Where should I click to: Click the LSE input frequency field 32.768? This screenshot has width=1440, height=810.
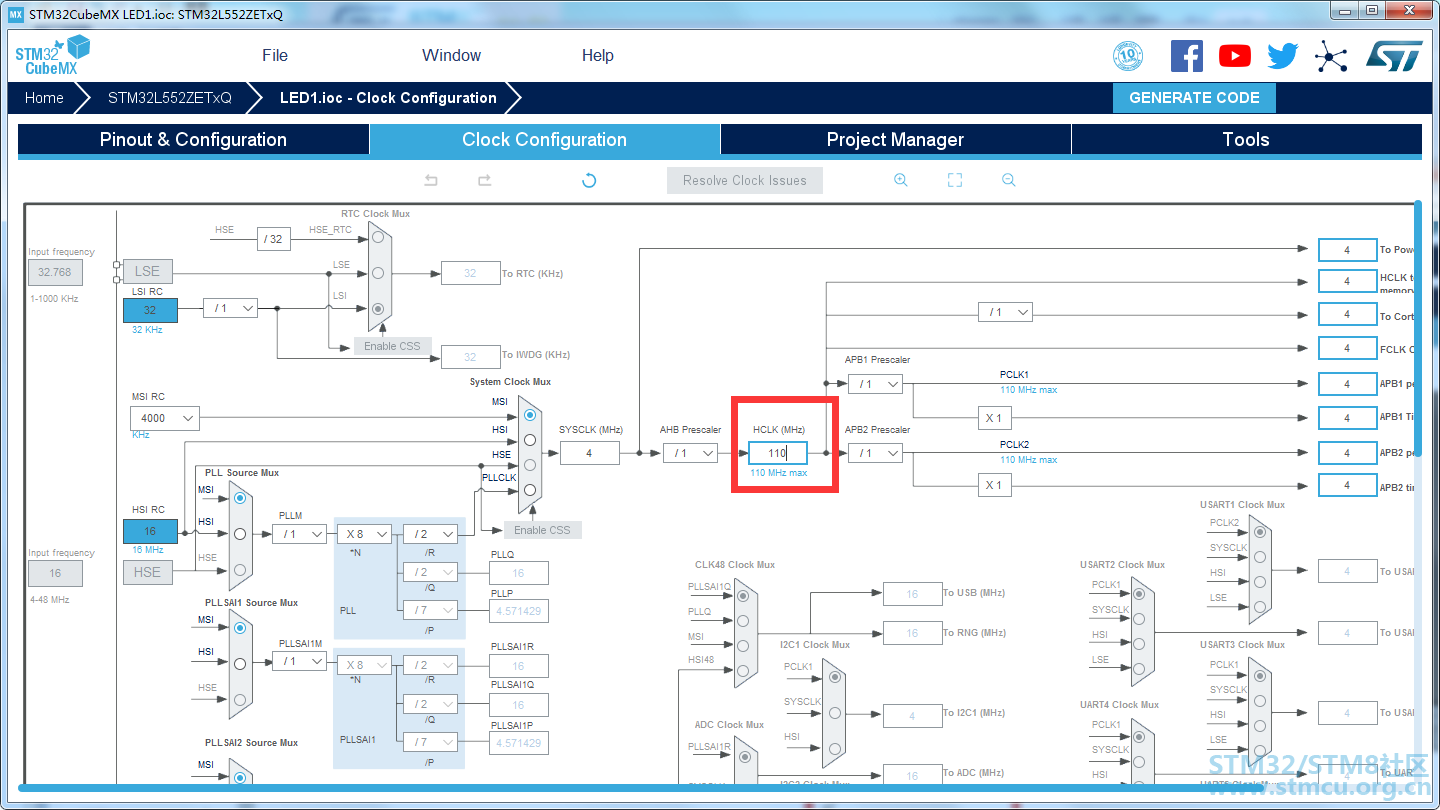[x=55, y=272]
